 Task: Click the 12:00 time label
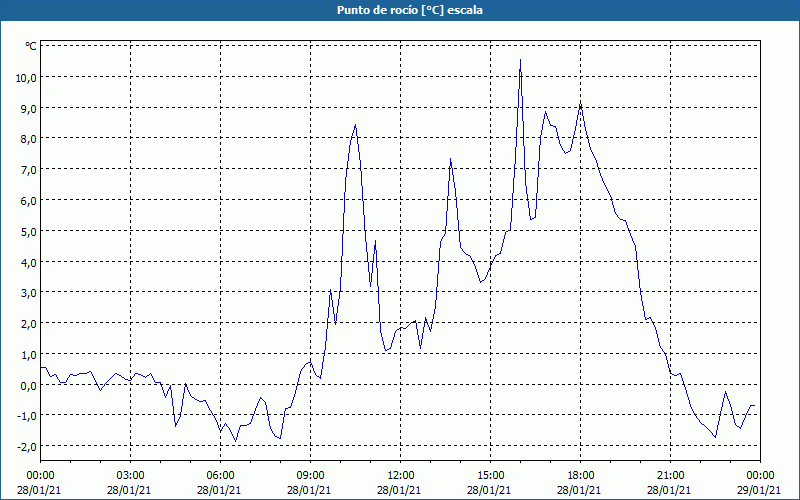point(401,476)
